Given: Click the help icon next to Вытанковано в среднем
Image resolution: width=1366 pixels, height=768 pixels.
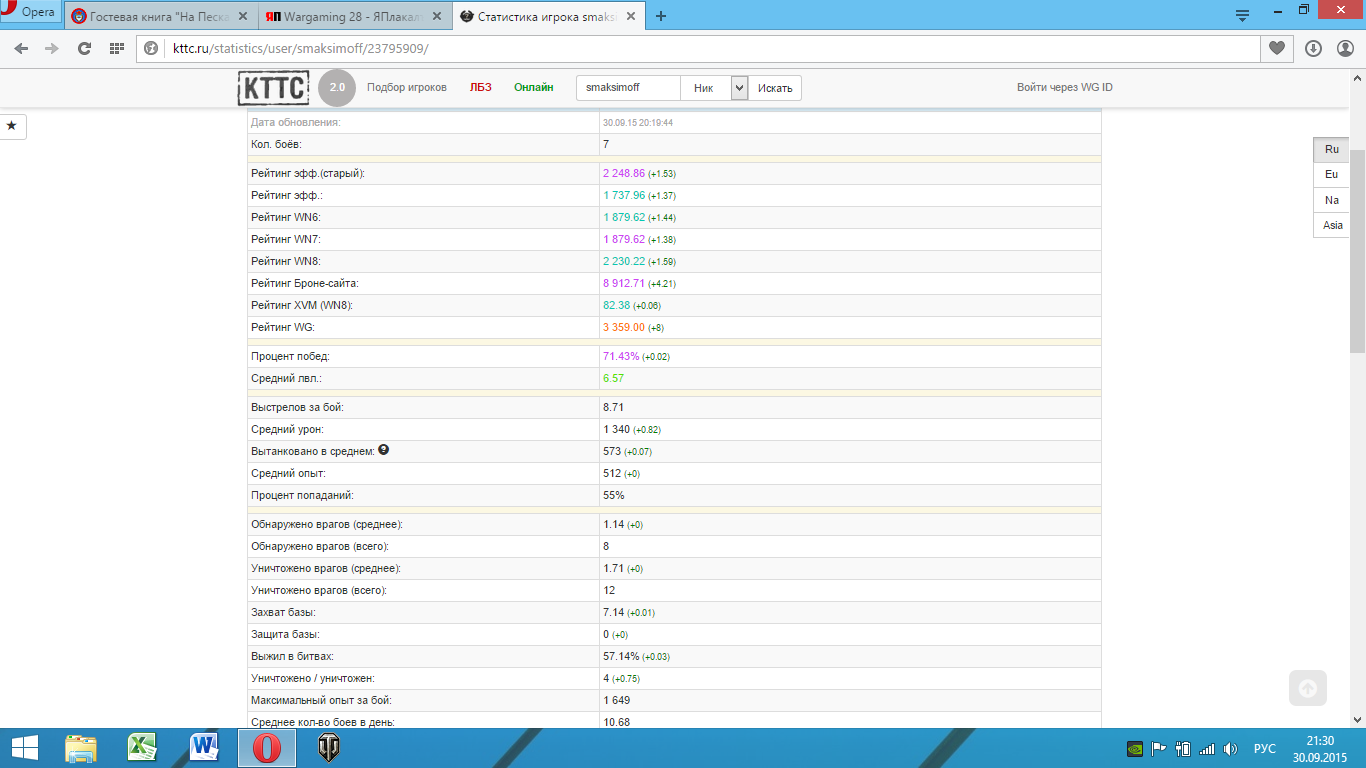Looking at the screenshot, I should [x=384, y=450].
